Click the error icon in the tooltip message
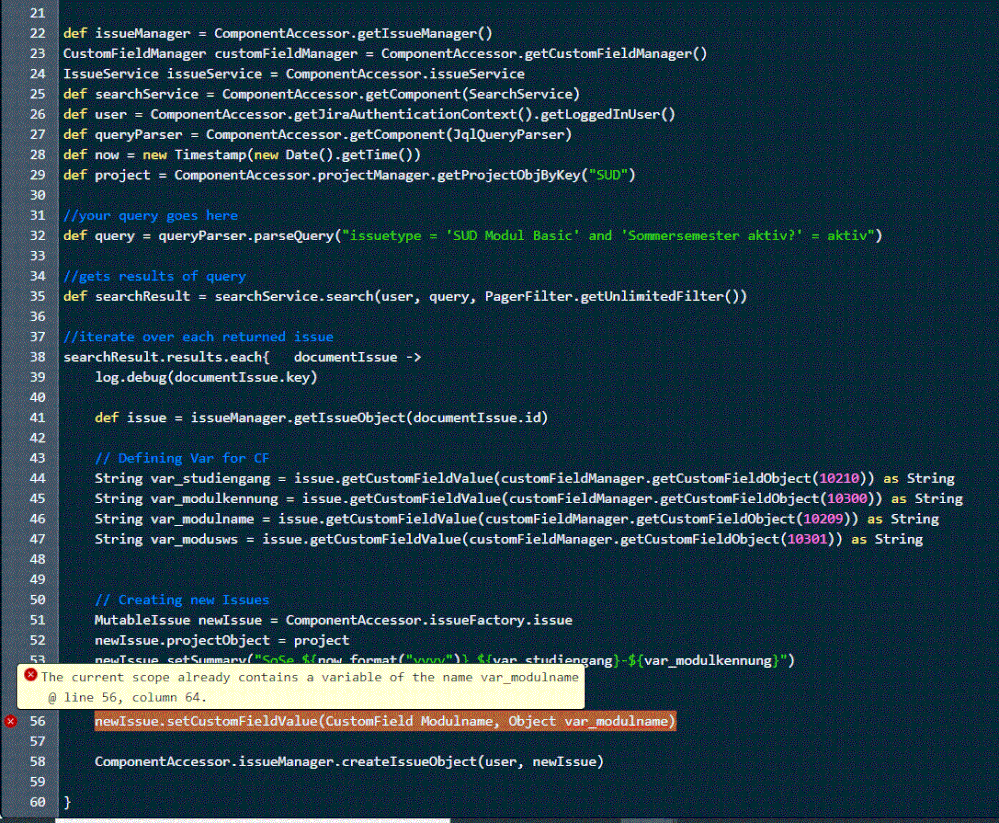The width and height of the screenshot is (999, 823). pyautogui.click(x=30, y=675)
